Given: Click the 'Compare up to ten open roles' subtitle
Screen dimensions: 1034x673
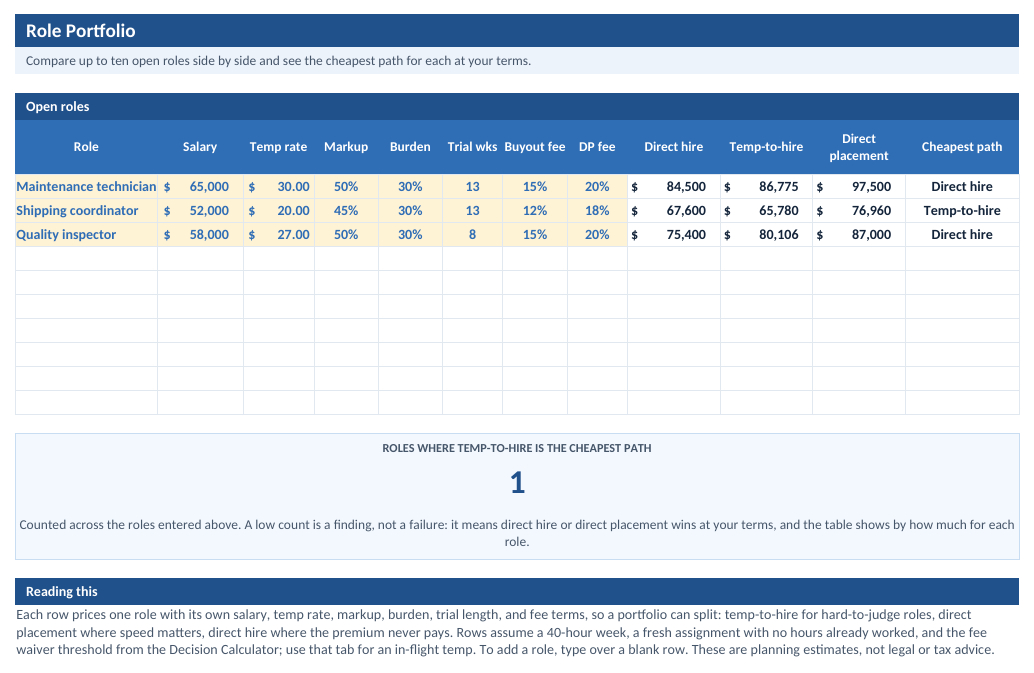Looking at the screenshot, I should coord(278,61).
